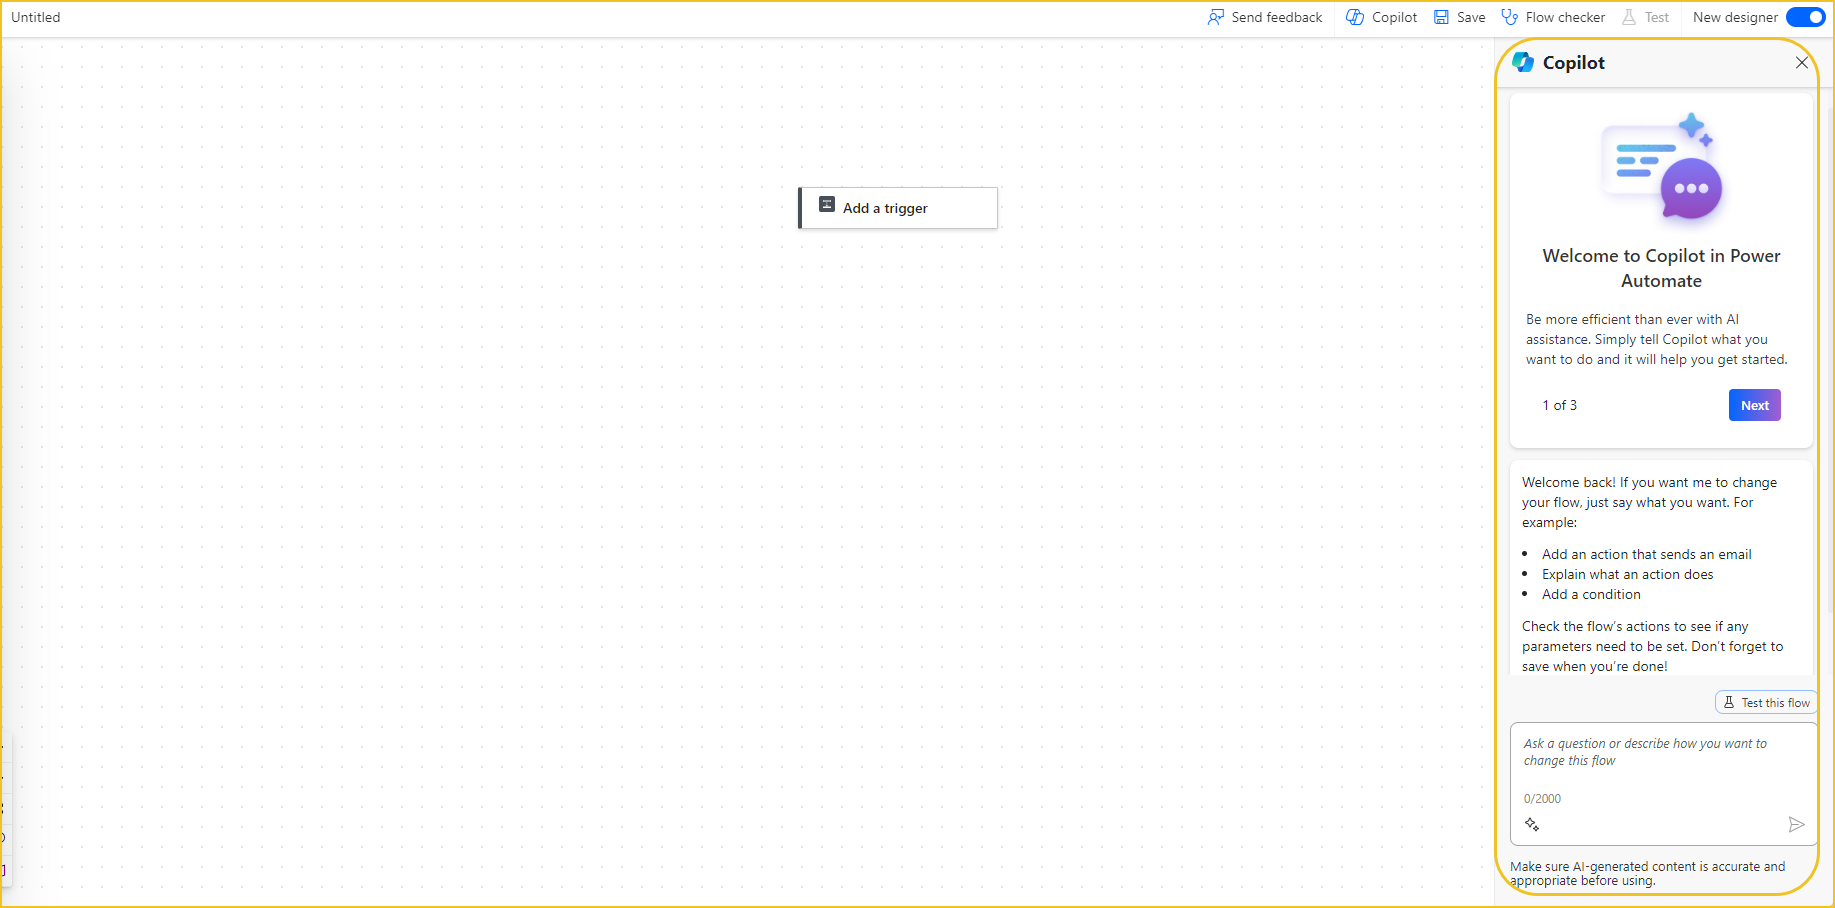Open Send feedback

click(1265, 17)
